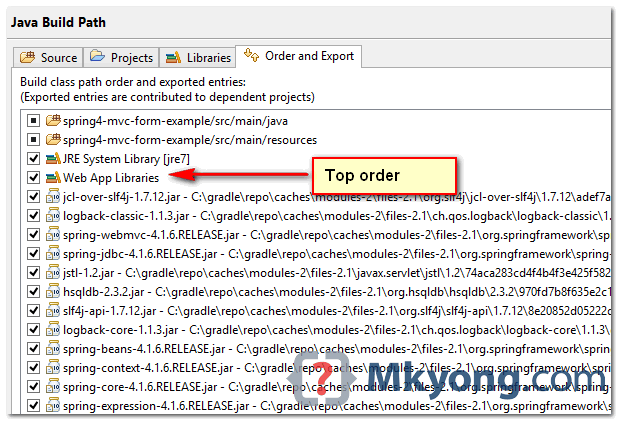Select Web App Libraries entry
Image resolution: width=618 pixels, height=421 pixels.
111,178
